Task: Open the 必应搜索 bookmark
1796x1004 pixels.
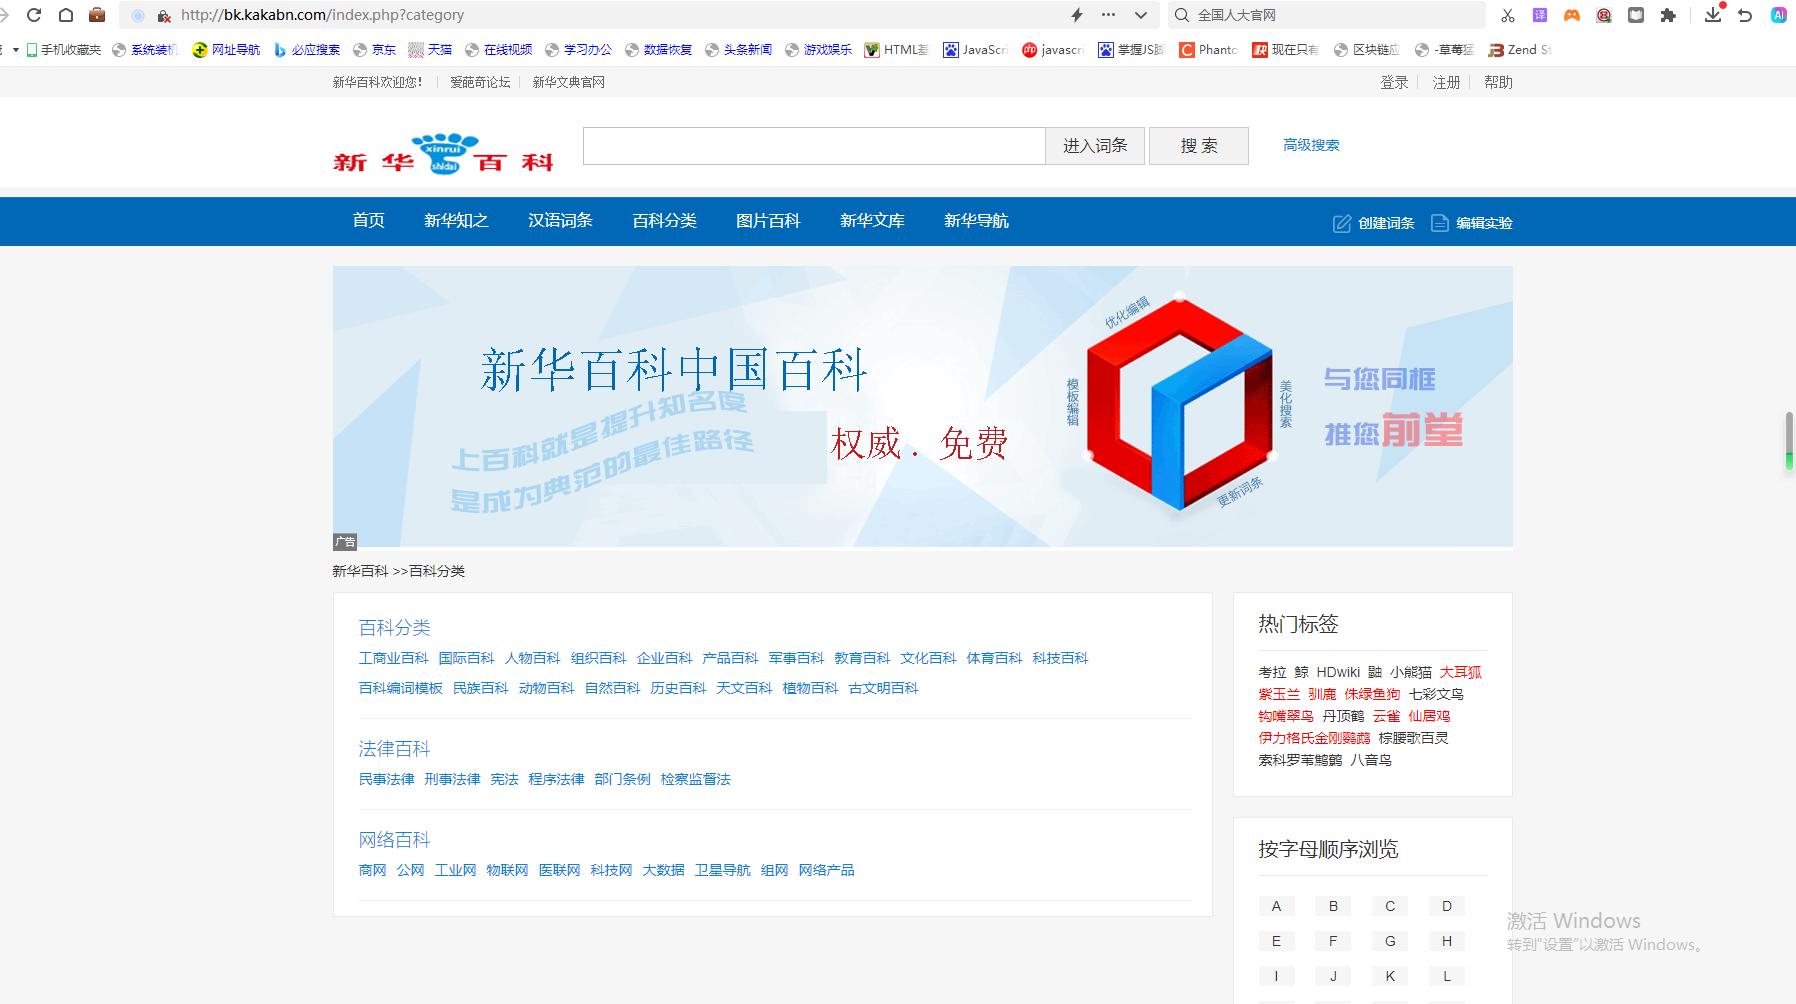Action: (x=307, y=50)
